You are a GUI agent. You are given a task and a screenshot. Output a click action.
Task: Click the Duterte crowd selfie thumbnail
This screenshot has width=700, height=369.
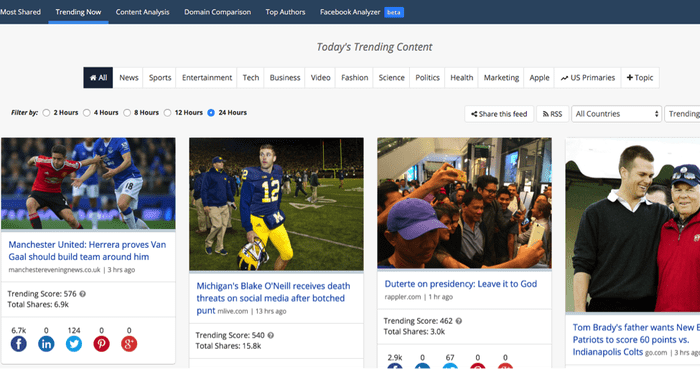click(x=464, y=203)
